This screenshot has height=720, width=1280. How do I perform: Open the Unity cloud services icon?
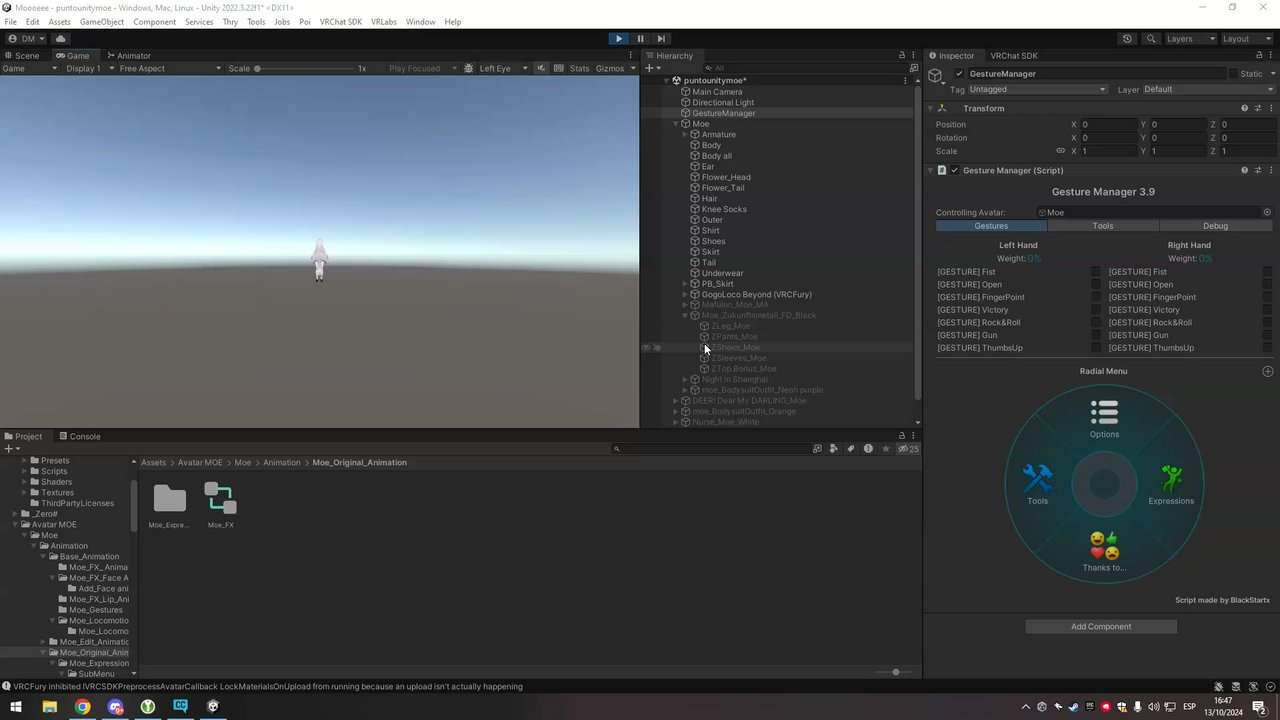click(60, 38)
